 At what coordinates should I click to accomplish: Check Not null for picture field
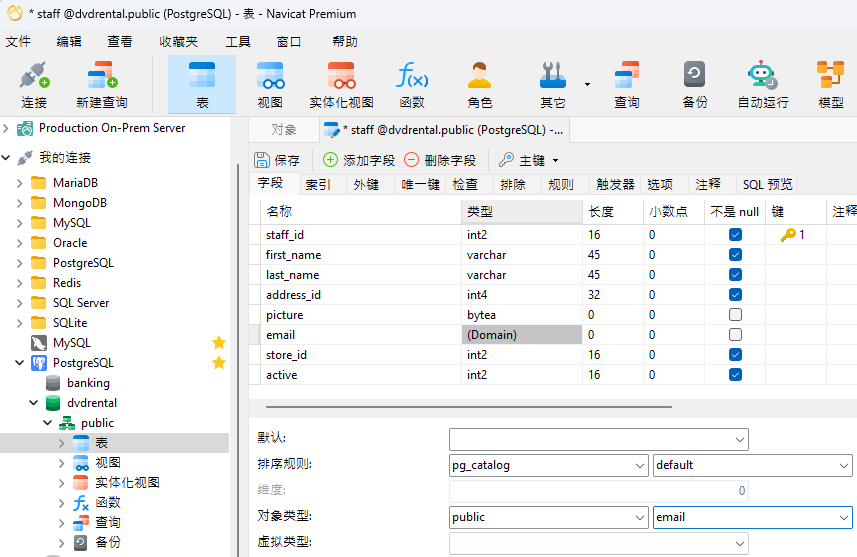pos(735,315)
